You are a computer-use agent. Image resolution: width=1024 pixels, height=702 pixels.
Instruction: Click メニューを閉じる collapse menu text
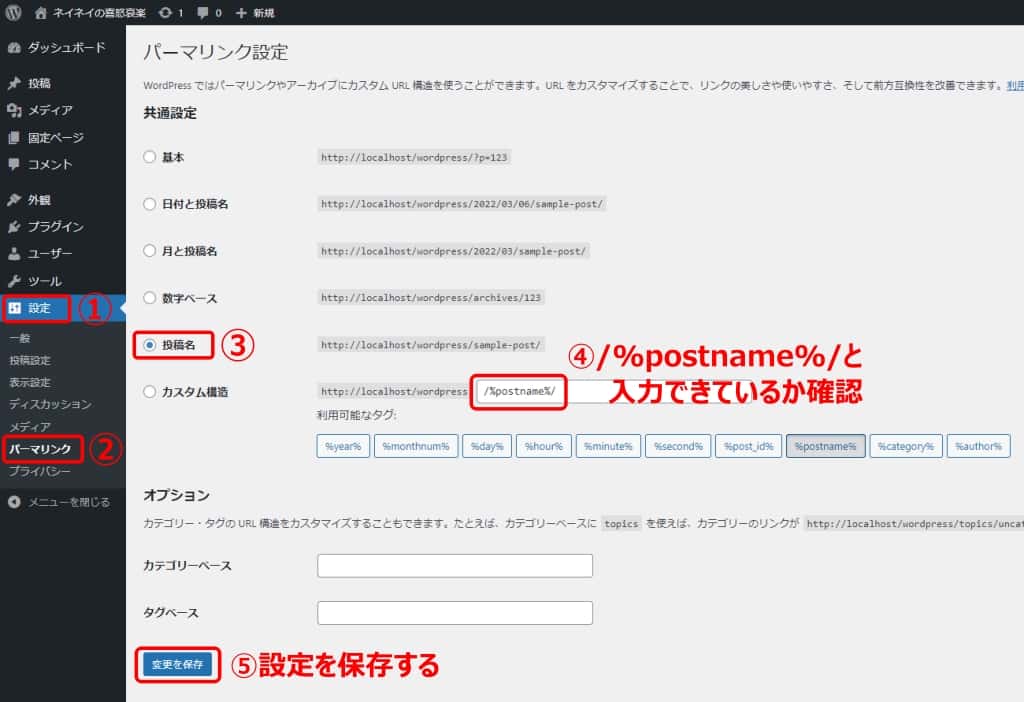tap(69, 502)
